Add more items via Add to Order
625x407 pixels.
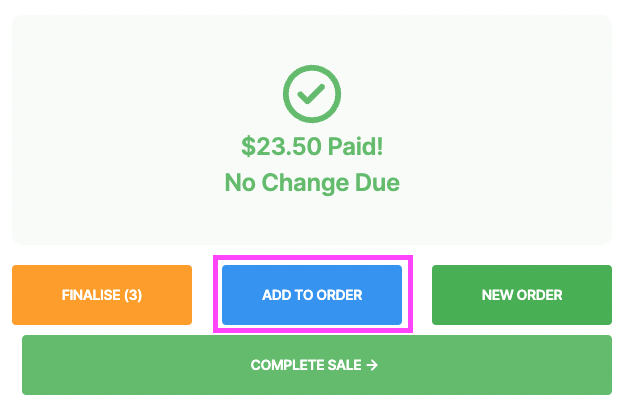[x=312, y=295]
